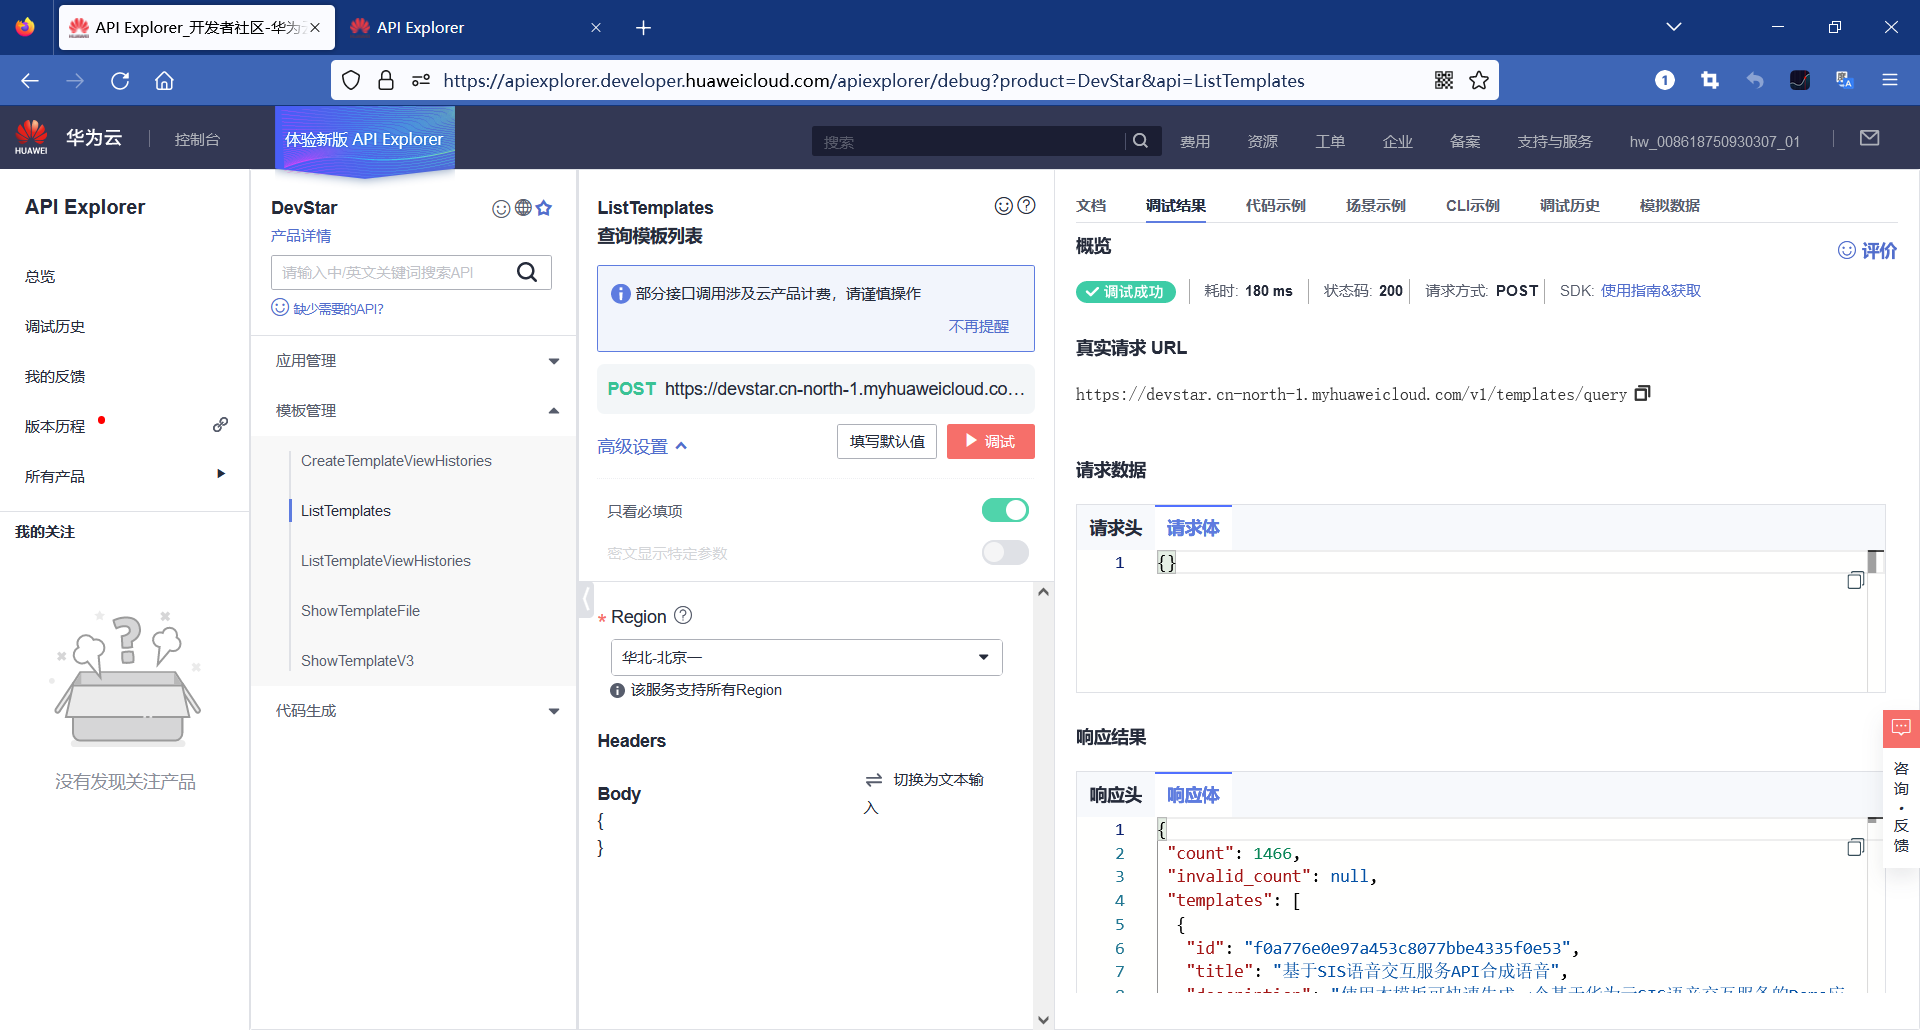Open the Firefox list all tabs dropdown

click(x=1673, y=28)
